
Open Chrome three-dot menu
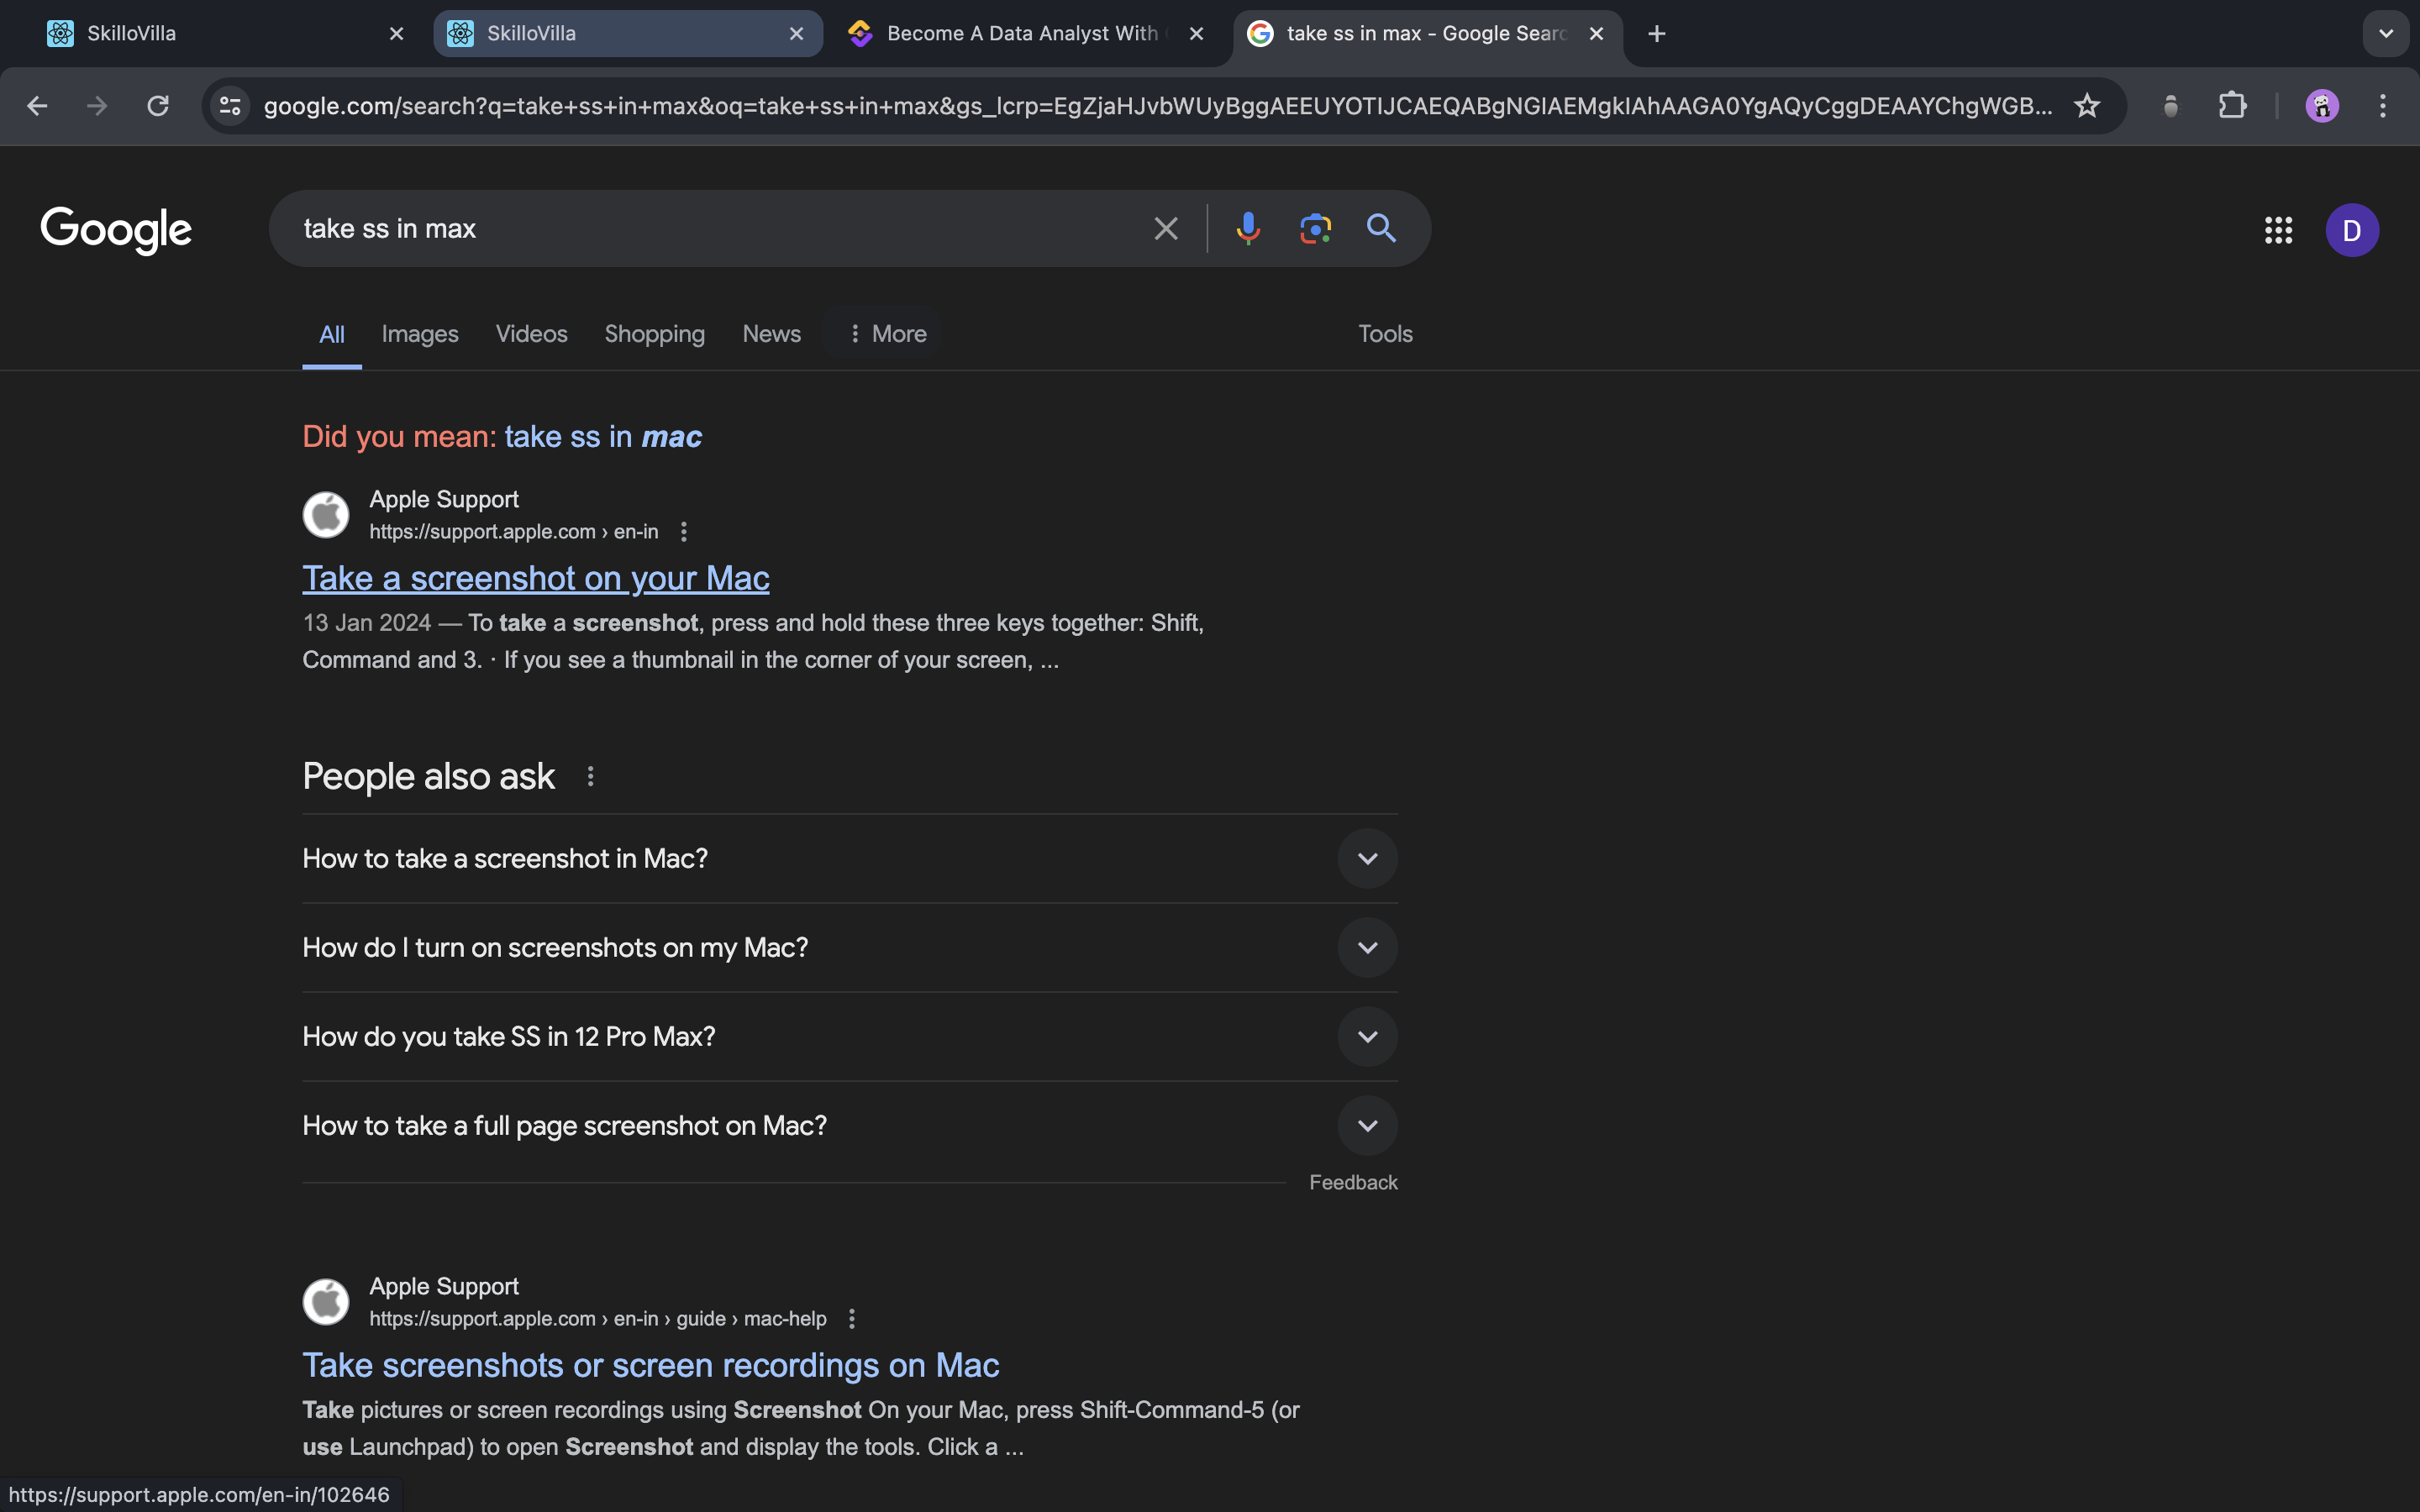click(x=2382, y=106)
